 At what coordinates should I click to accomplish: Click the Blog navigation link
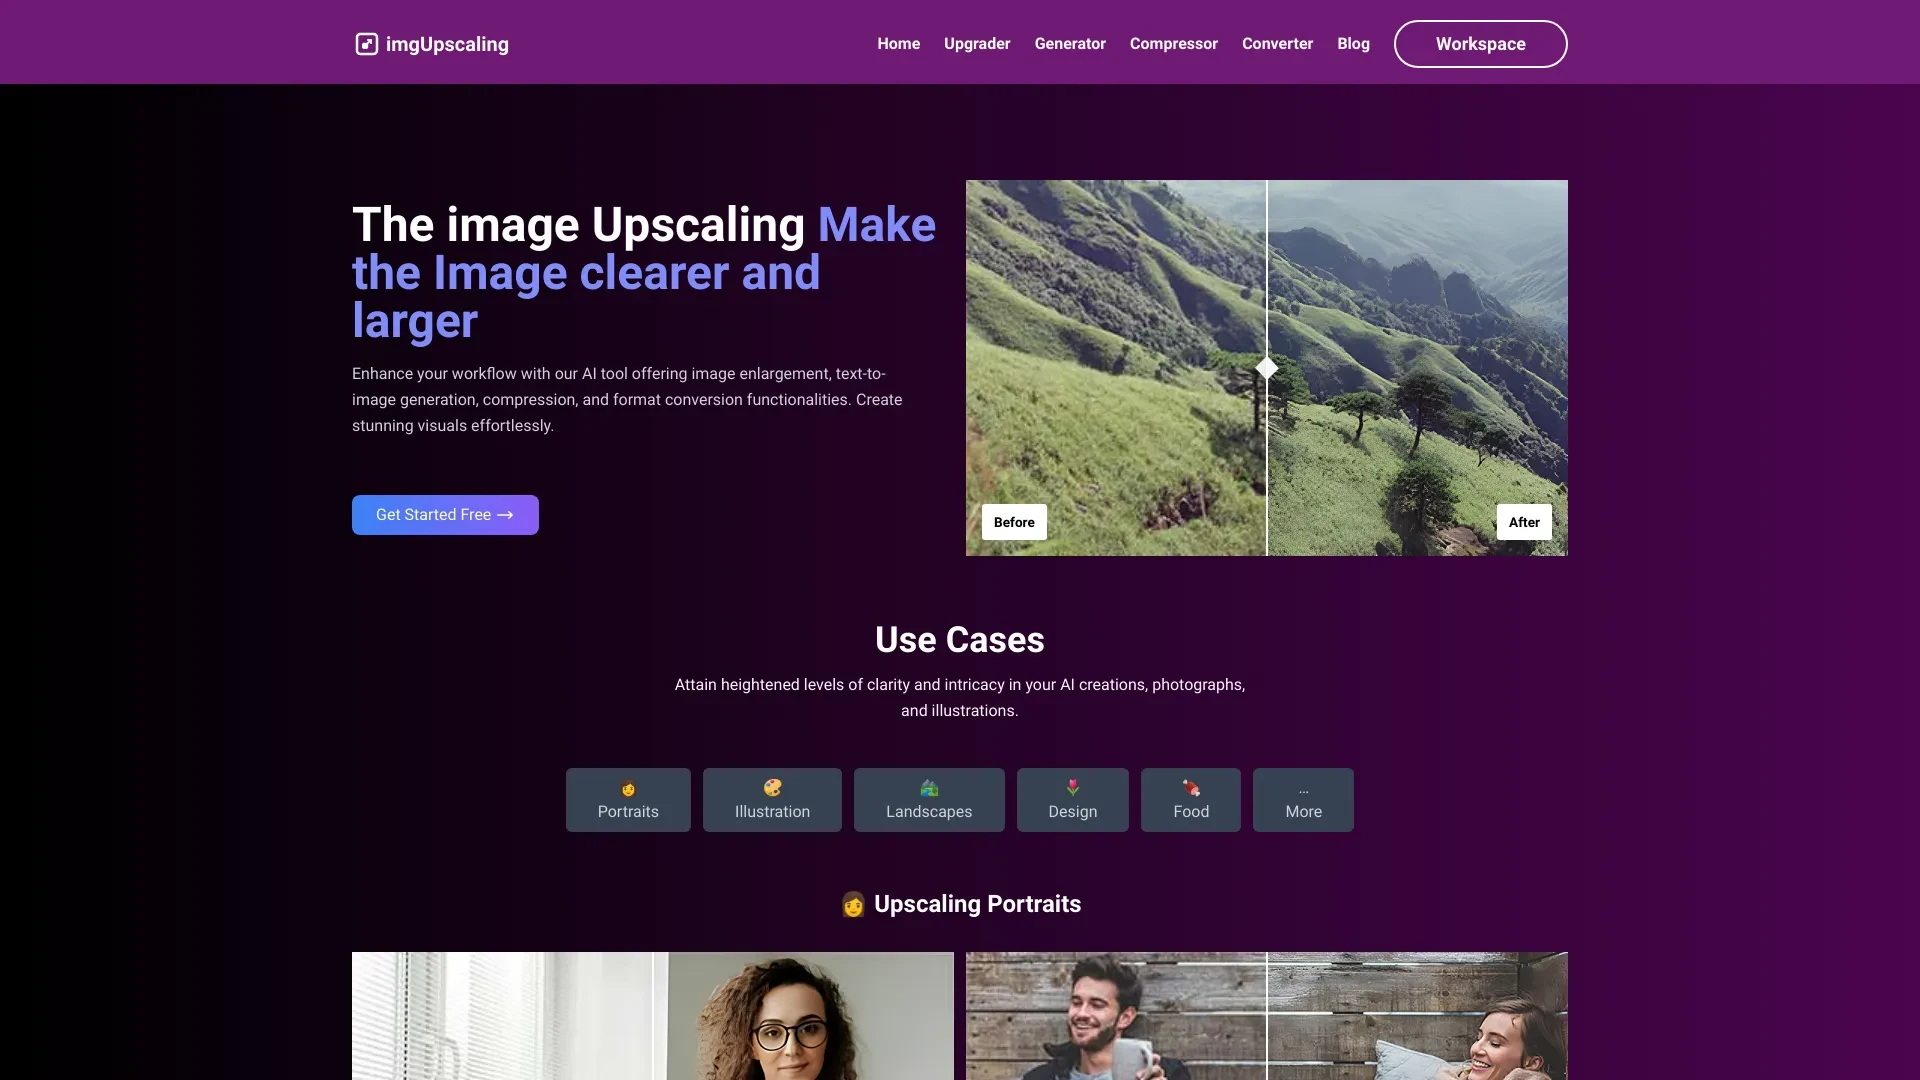coord(1353,44)
